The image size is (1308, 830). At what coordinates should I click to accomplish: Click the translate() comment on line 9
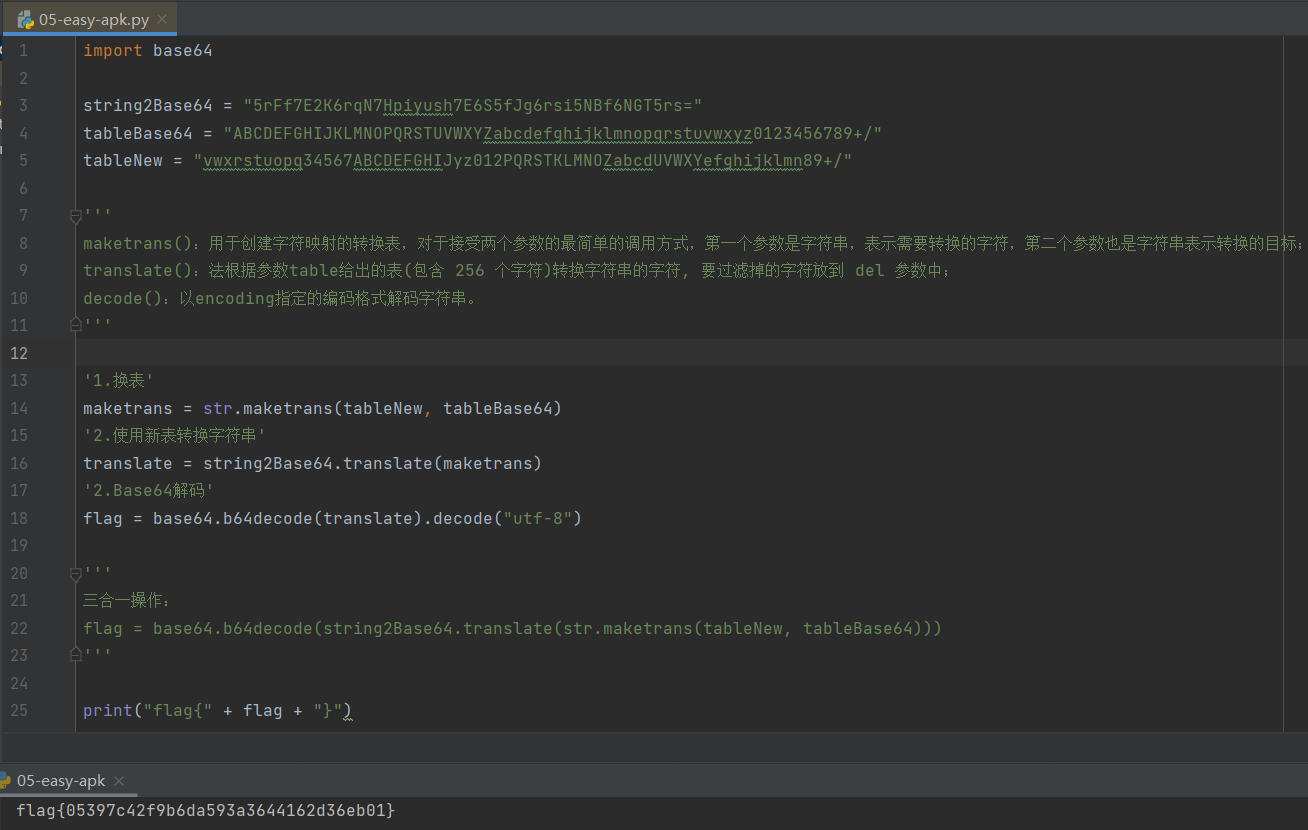tap(518, 270)
